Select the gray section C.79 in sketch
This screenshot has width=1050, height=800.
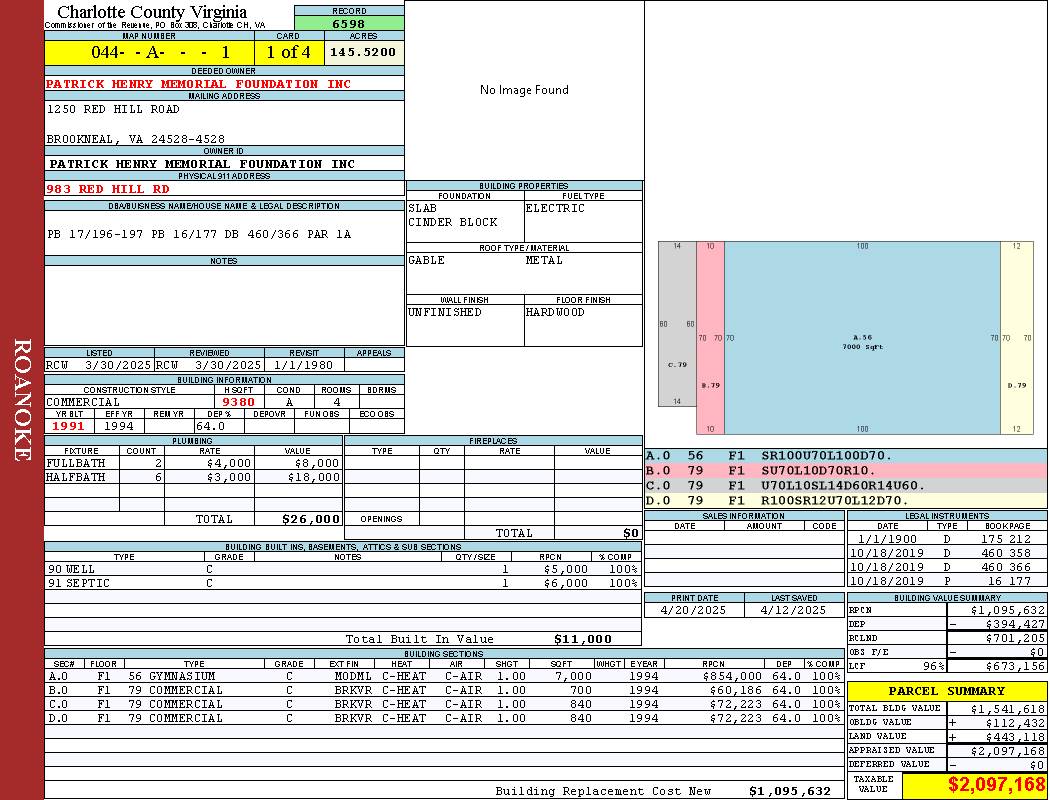point(678,324)
